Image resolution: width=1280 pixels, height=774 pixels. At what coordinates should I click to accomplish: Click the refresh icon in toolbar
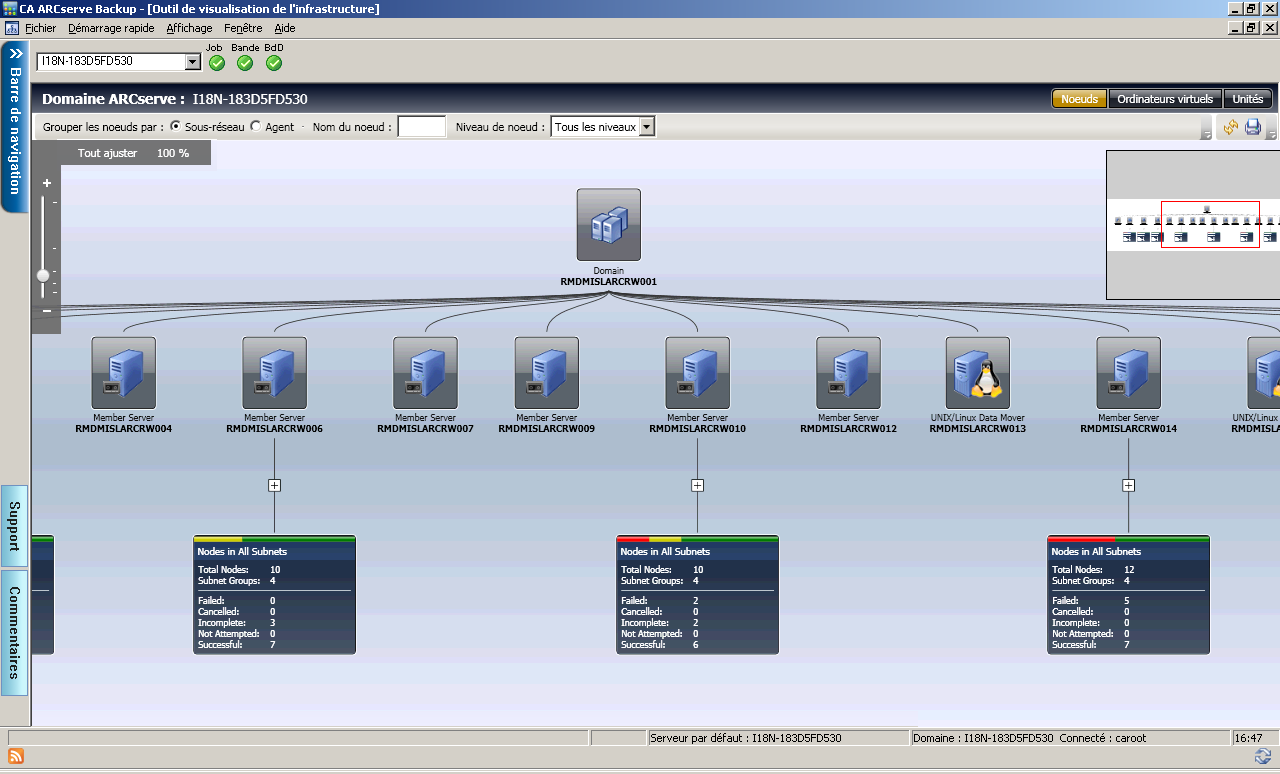[x=1230, y=127]
